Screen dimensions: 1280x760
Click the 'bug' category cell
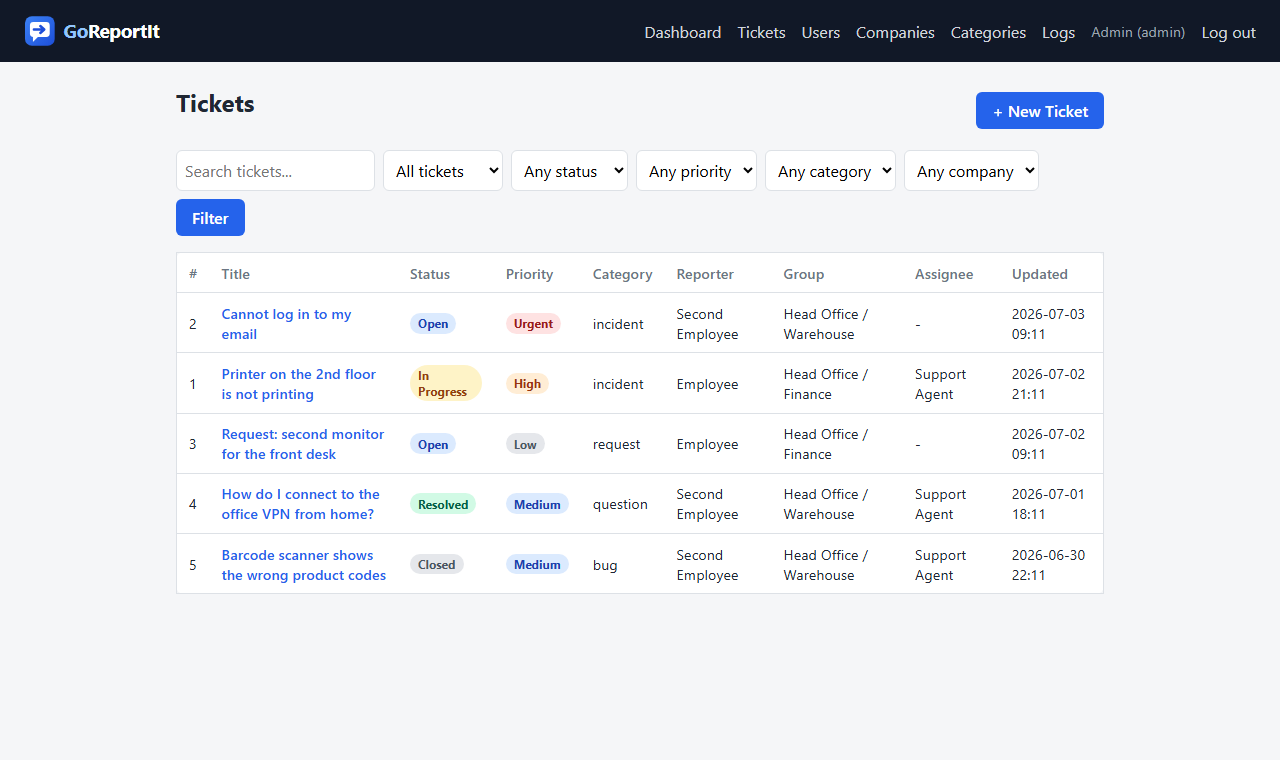[x=605, y=565]
